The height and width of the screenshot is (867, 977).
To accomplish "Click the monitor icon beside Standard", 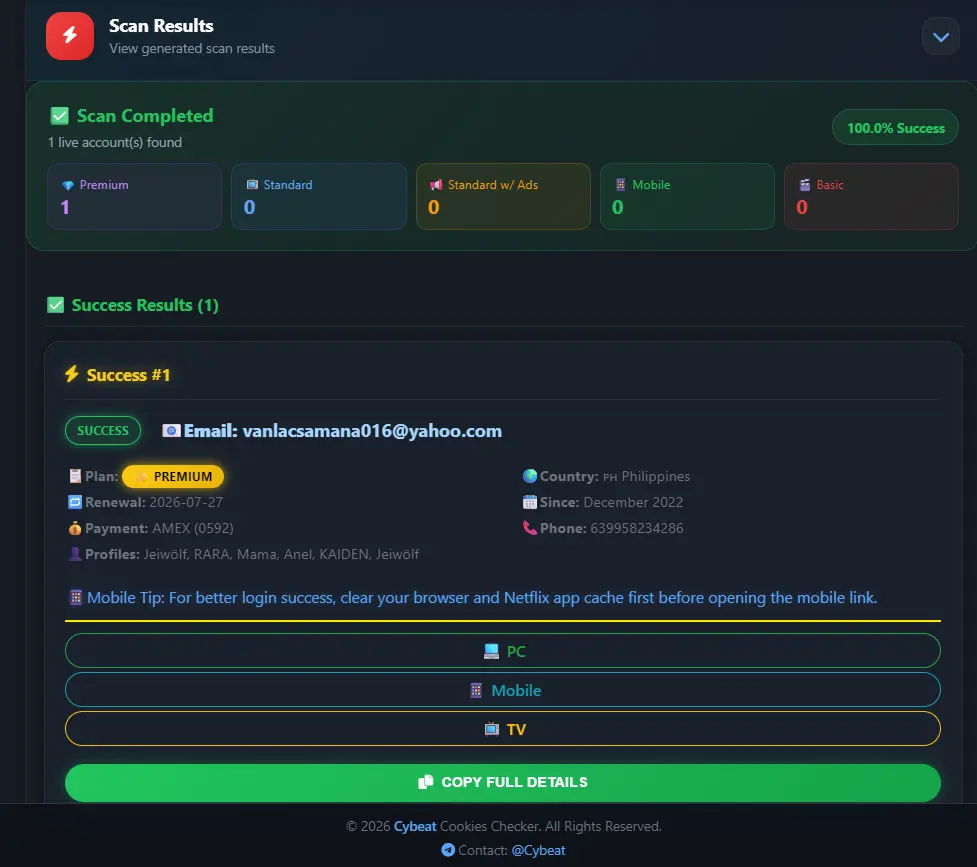I will point(252,184).
